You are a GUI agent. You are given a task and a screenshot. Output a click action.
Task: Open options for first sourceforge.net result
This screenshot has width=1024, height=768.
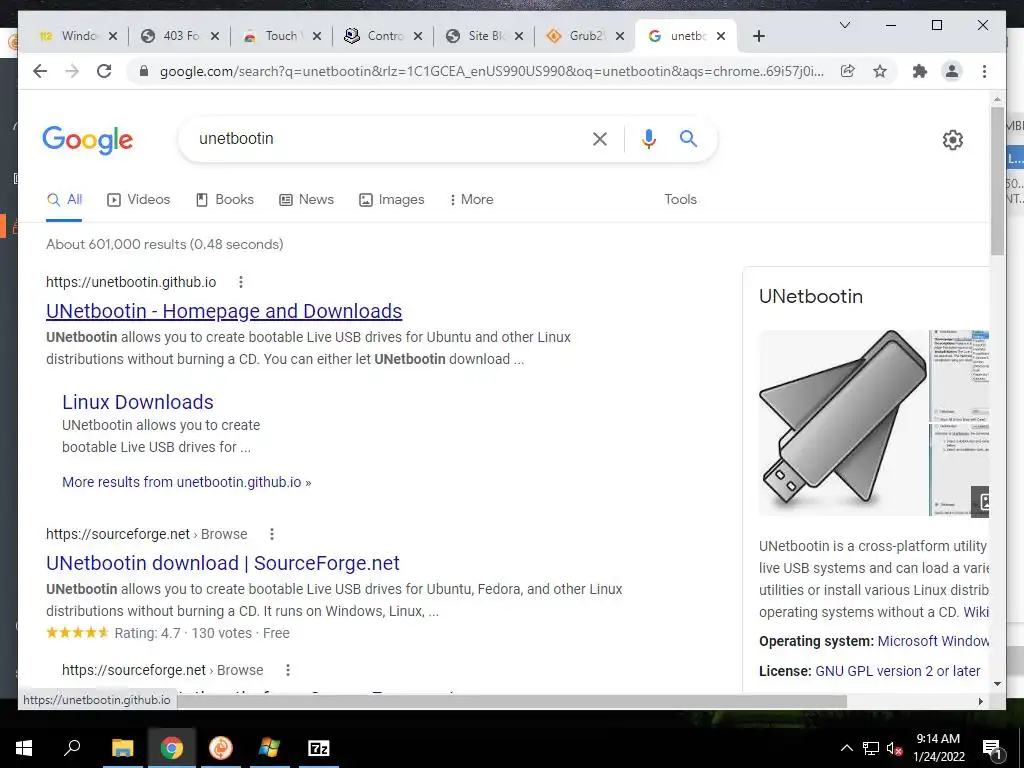click(x=272, y=534)
